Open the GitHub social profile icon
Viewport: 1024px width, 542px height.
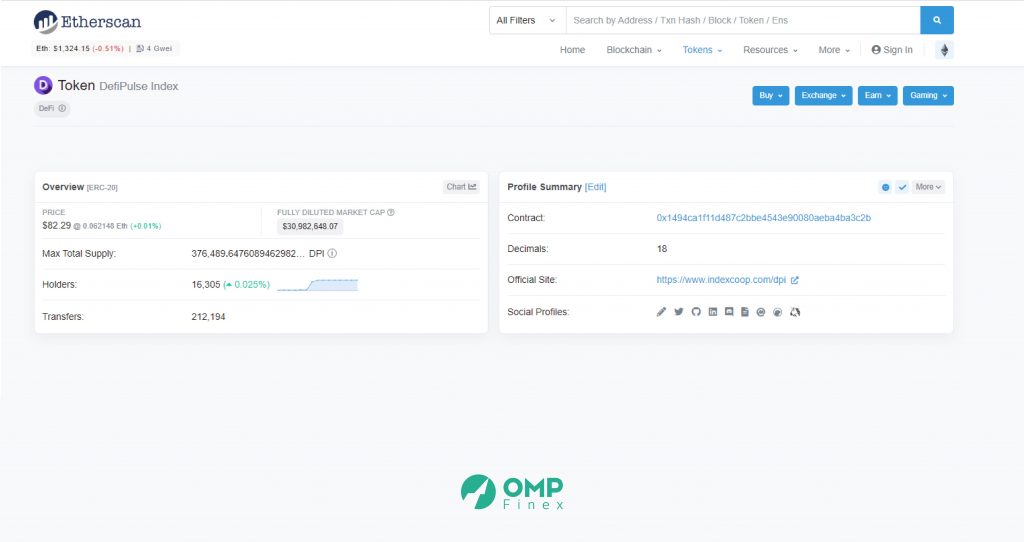(x=696, y=312)
